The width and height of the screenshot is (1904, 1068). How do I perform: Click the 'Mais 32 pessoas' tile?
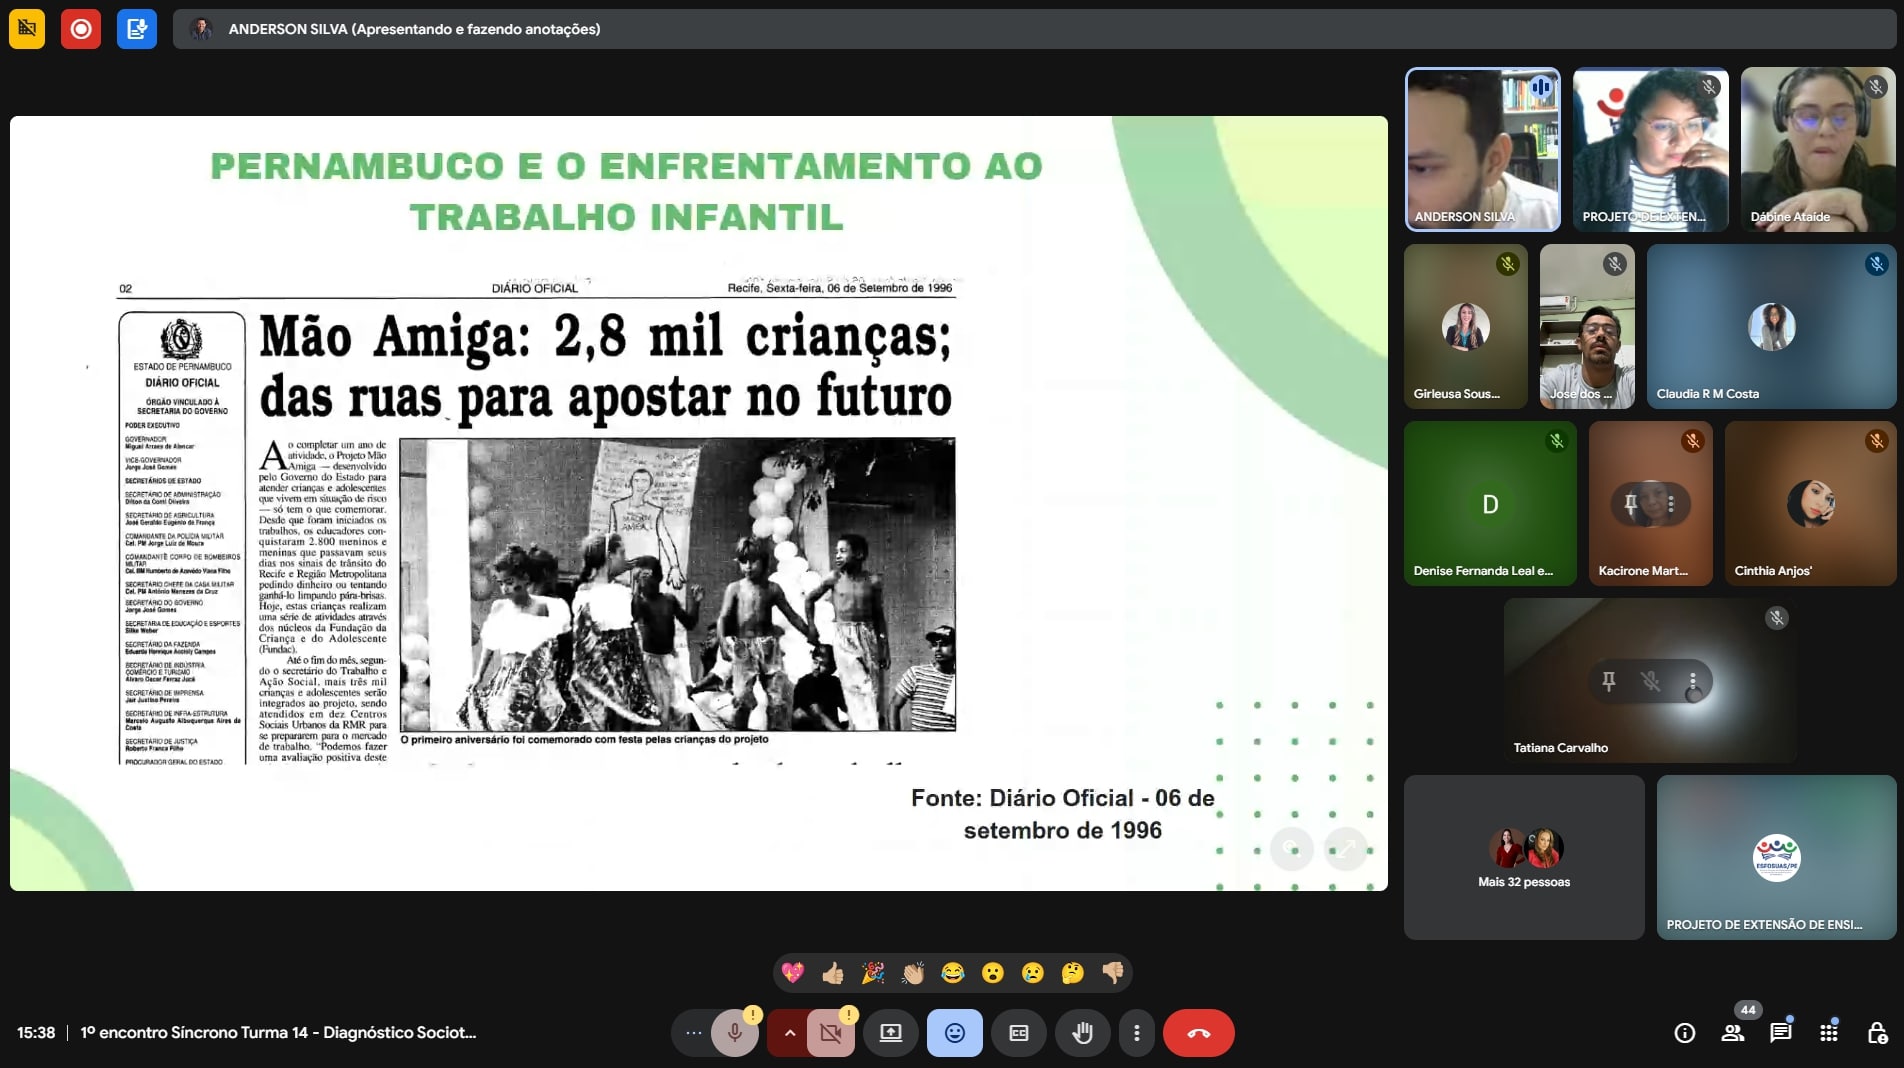1523,857
